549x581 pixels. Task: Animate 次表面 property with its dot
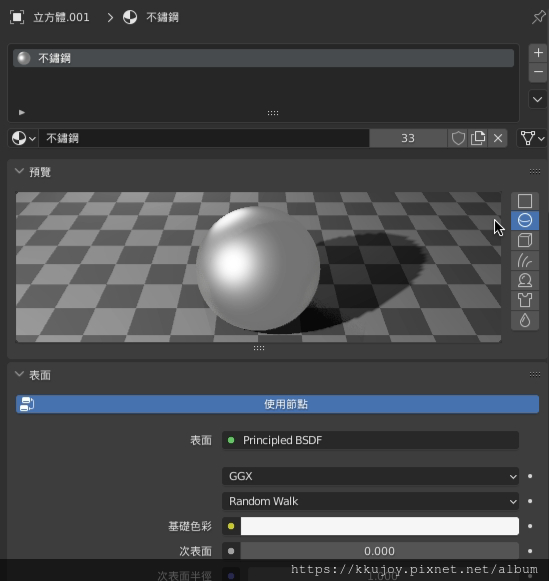tap(530, 551)
